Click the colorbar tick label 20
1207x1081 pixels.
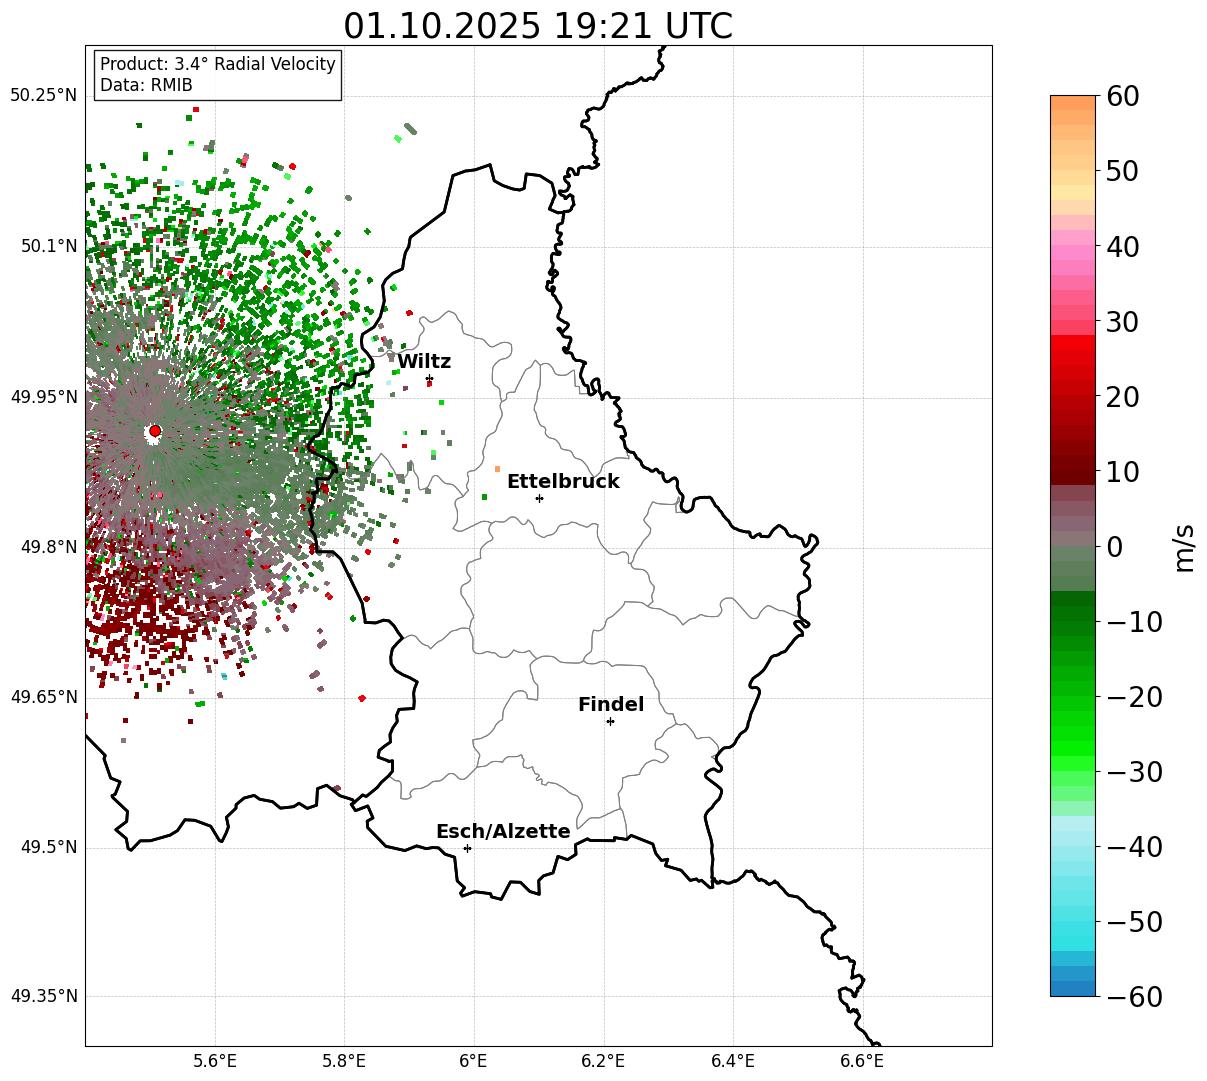pyautogui.click(x=1121, y=397)
